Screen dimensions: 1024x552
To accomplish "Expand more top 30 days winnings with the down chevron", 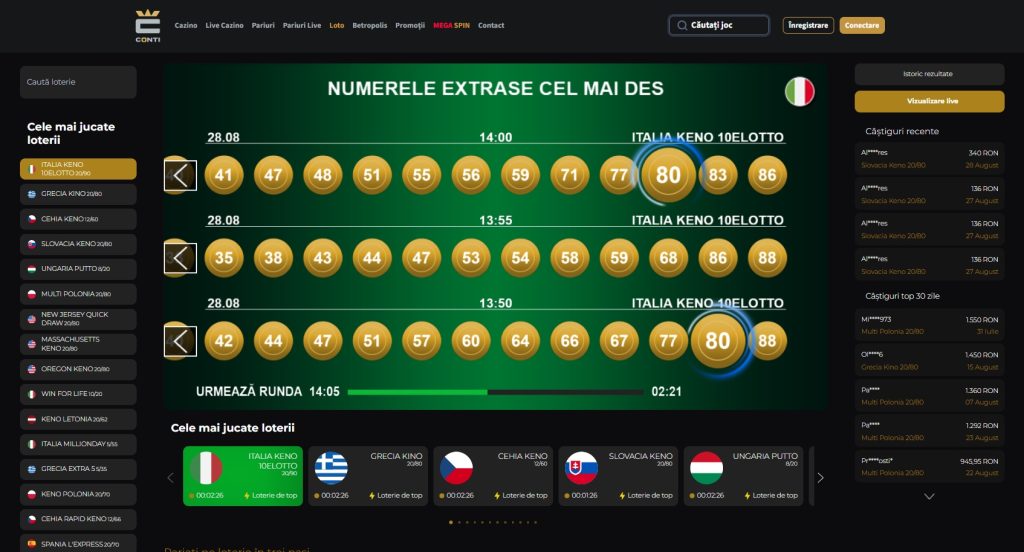I will (929, 496).
